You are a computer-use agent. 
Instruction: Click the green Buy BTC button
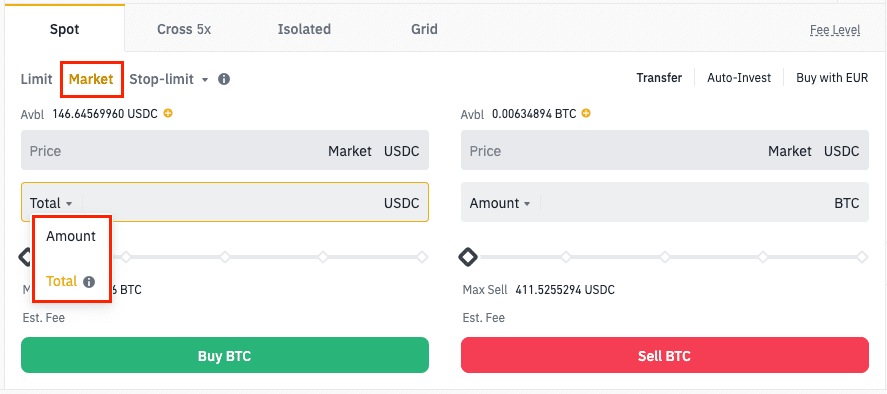[x=225, y=356]
